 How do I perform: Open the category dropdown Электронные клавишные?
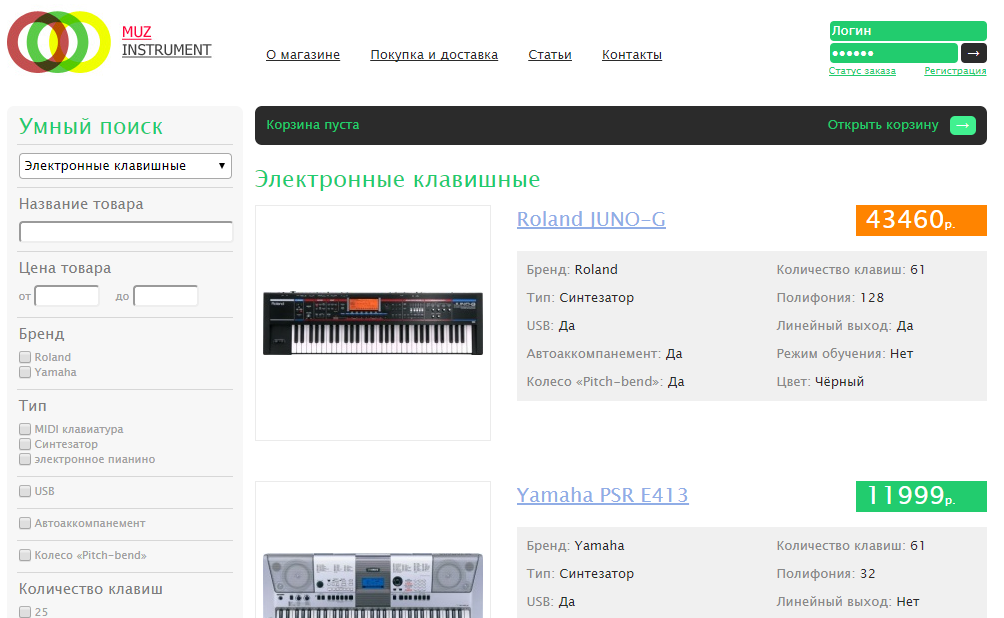(126, 166)
